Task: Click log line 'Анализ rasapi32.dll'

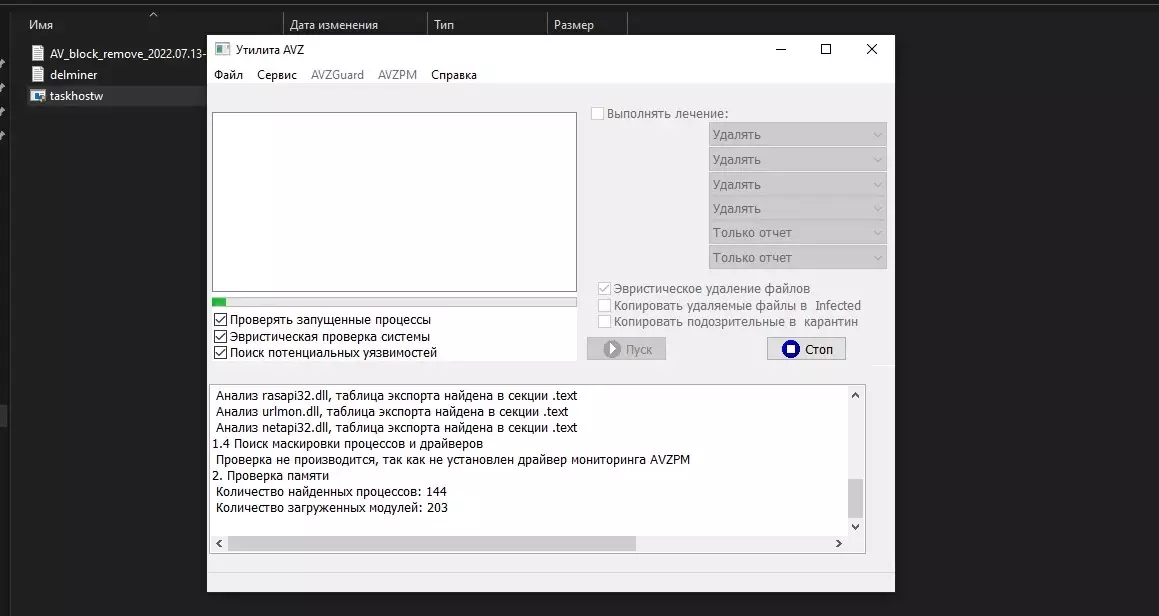Action: (396, 396)
